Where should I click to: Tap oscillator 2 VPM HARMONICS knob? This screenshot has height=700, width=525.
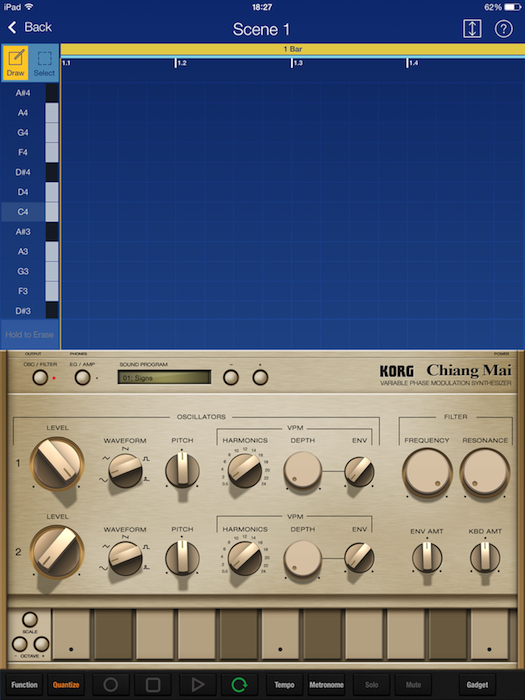pos(245,558)
